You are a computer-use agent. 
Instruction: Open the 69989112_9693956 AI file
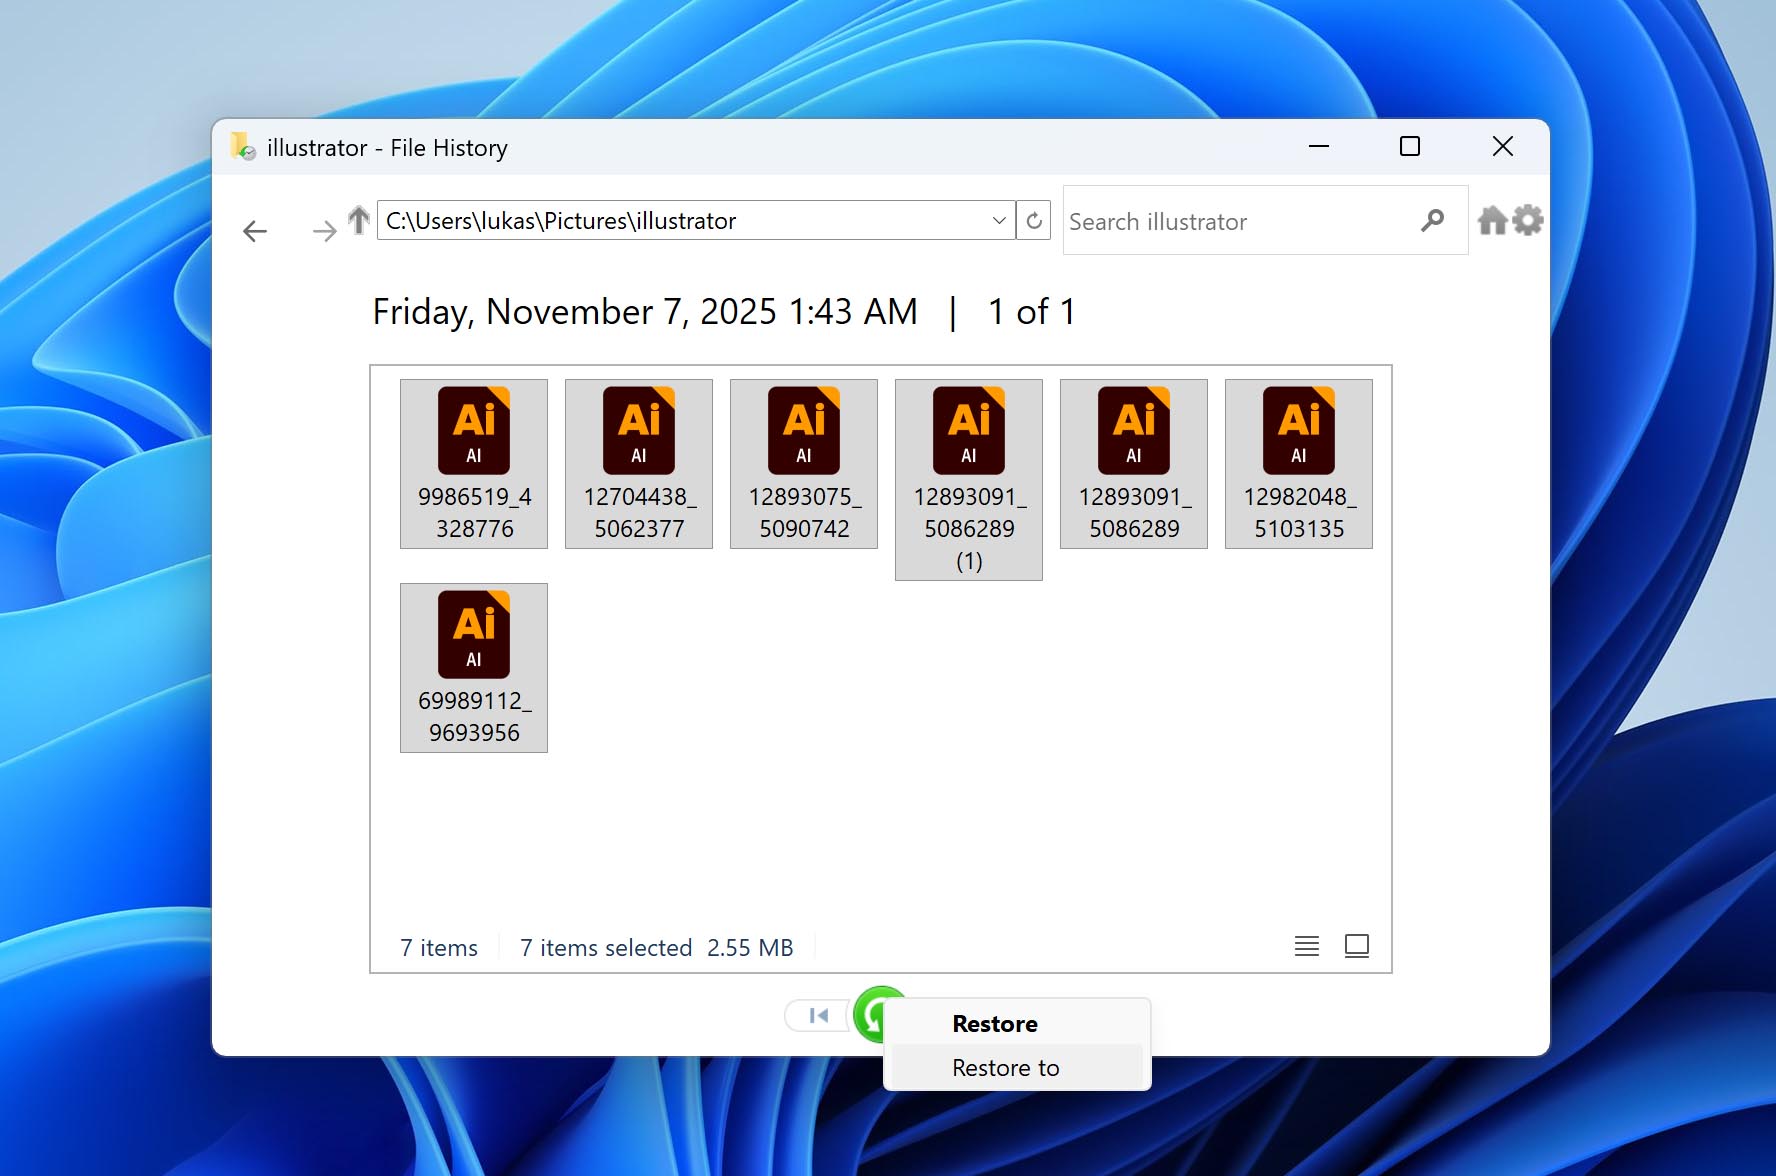coord(473,667)
